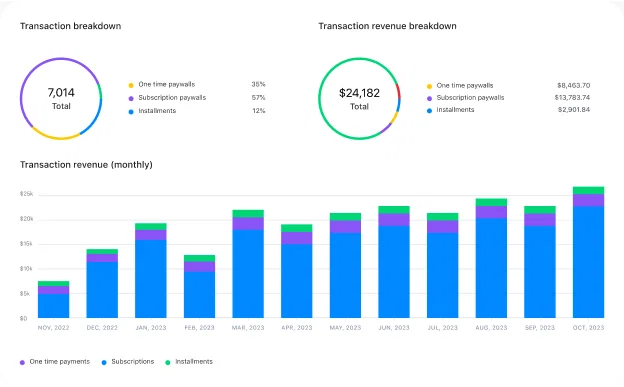This screenshot has height=387, width=624.
Task: Click the blue Subscriptions segment of SEP, 2023 bar
Action: [540, 272]
